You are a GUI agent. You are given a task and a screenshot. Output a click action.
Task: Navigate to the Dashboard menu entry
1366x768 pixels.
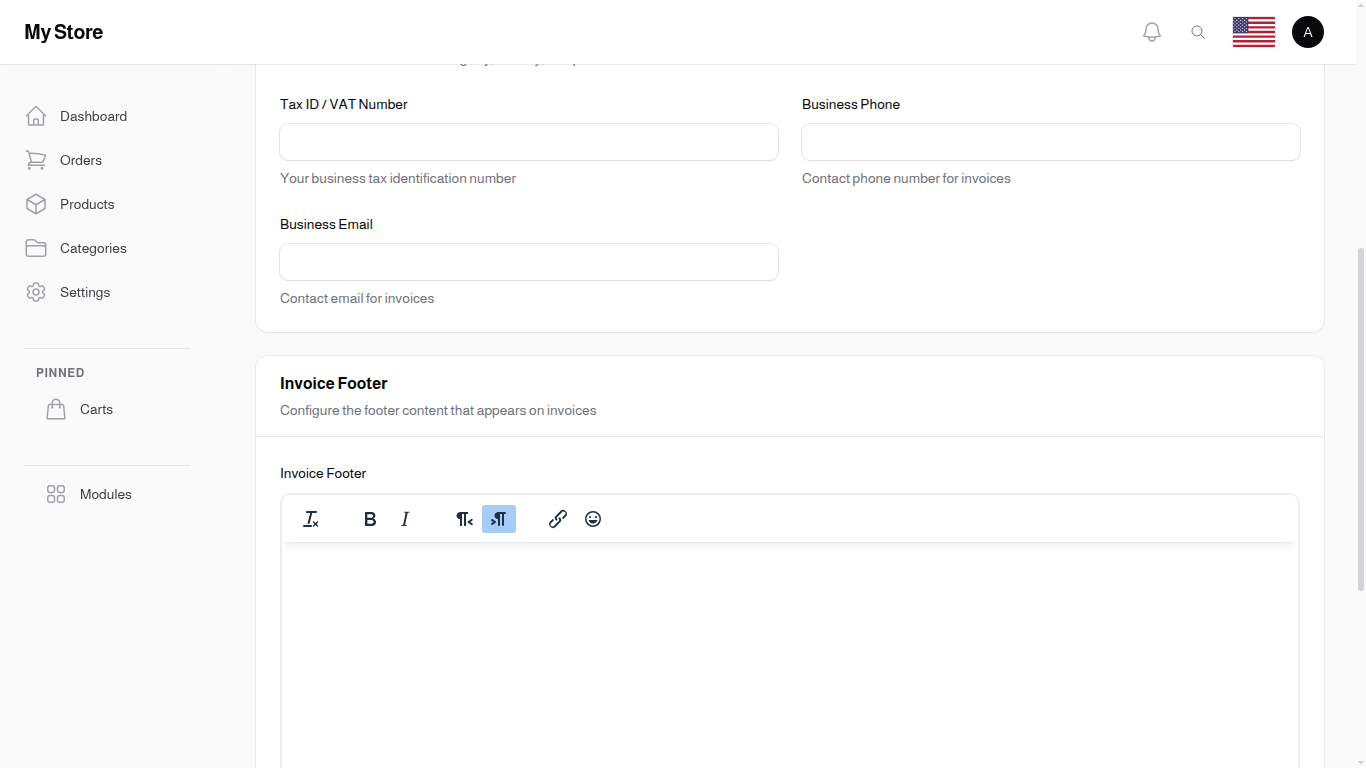93,116
